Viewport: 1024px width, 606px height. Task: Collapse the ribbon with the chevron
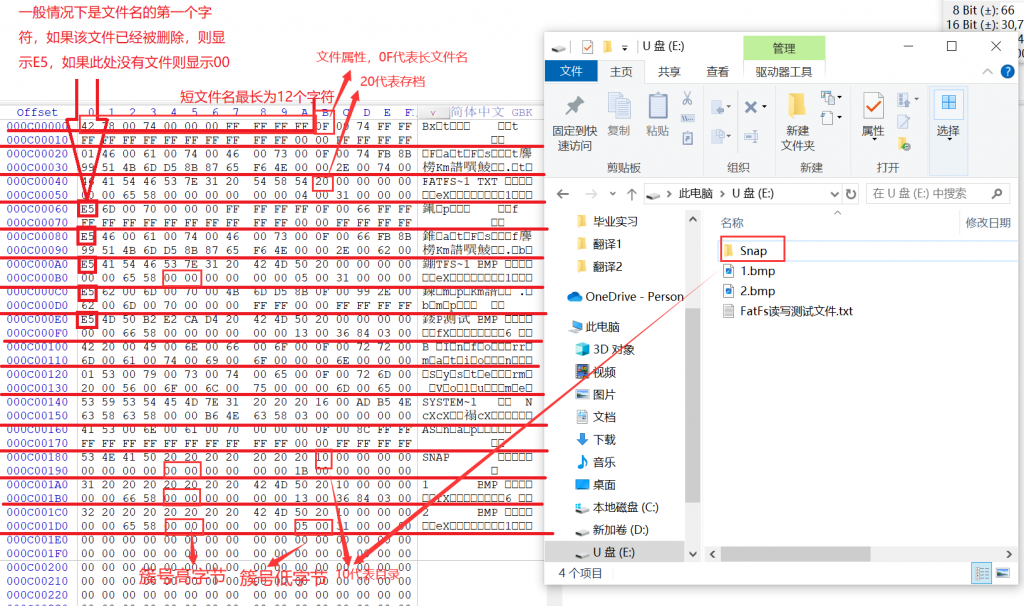click(x=987, y=71)
